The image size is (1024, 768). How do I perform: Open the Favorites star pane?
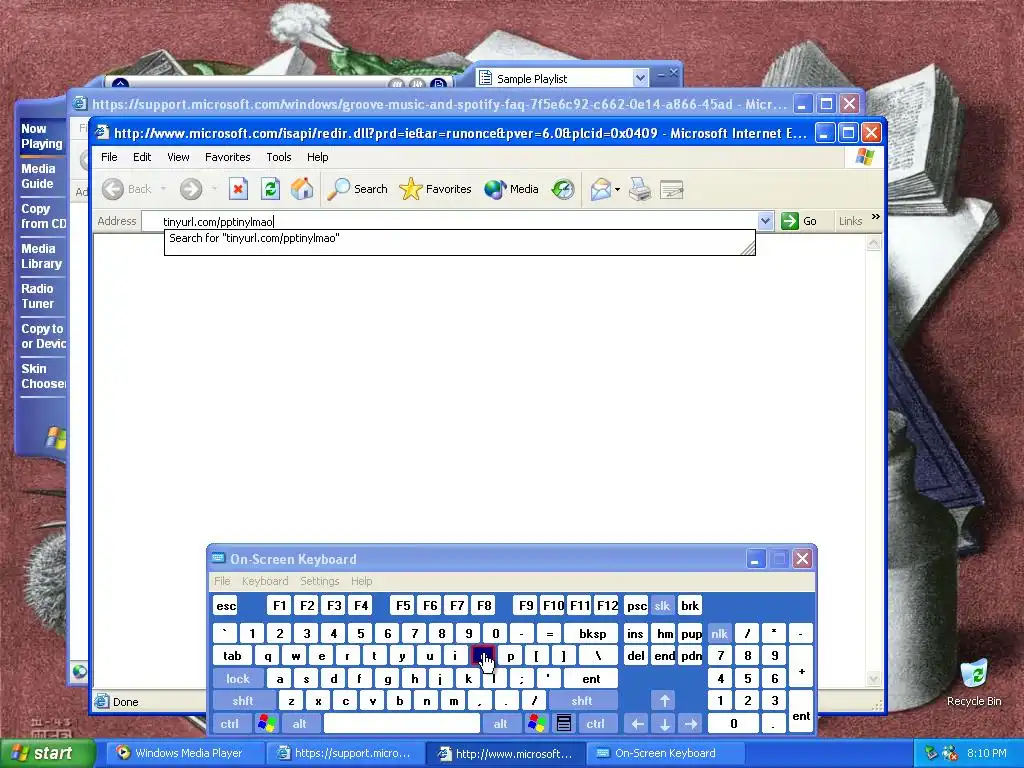tap(435, 189)
